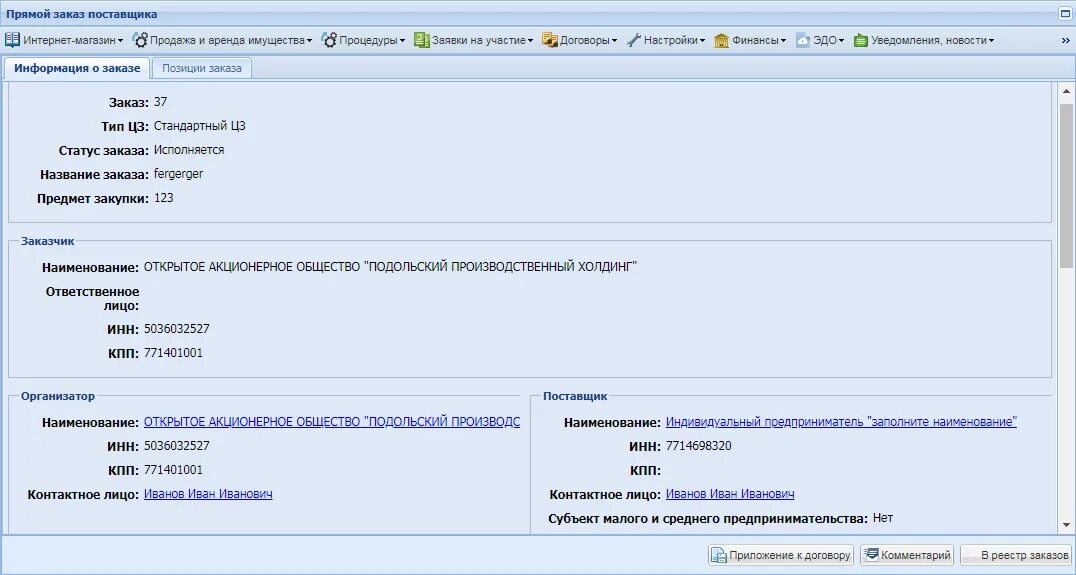This screenshot has width=1076, height=575.
Task: Click organizer ИНН value 5036032527
Action: click(176, 445)
